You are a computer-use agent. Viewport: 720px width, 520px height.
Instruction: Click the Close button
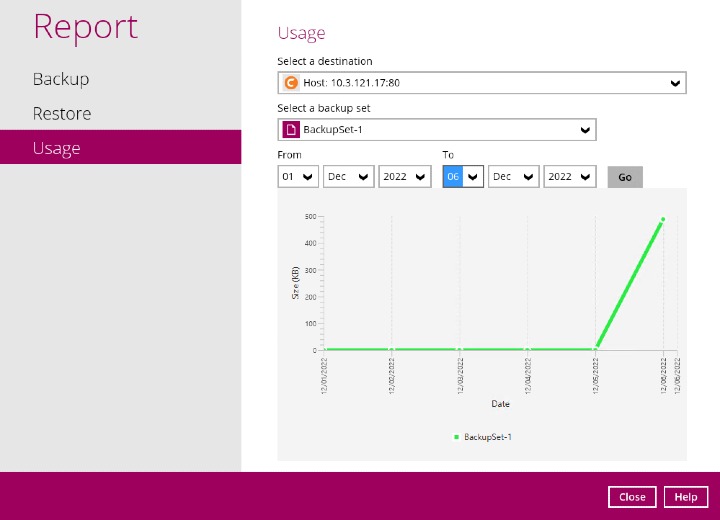[632, 497]
